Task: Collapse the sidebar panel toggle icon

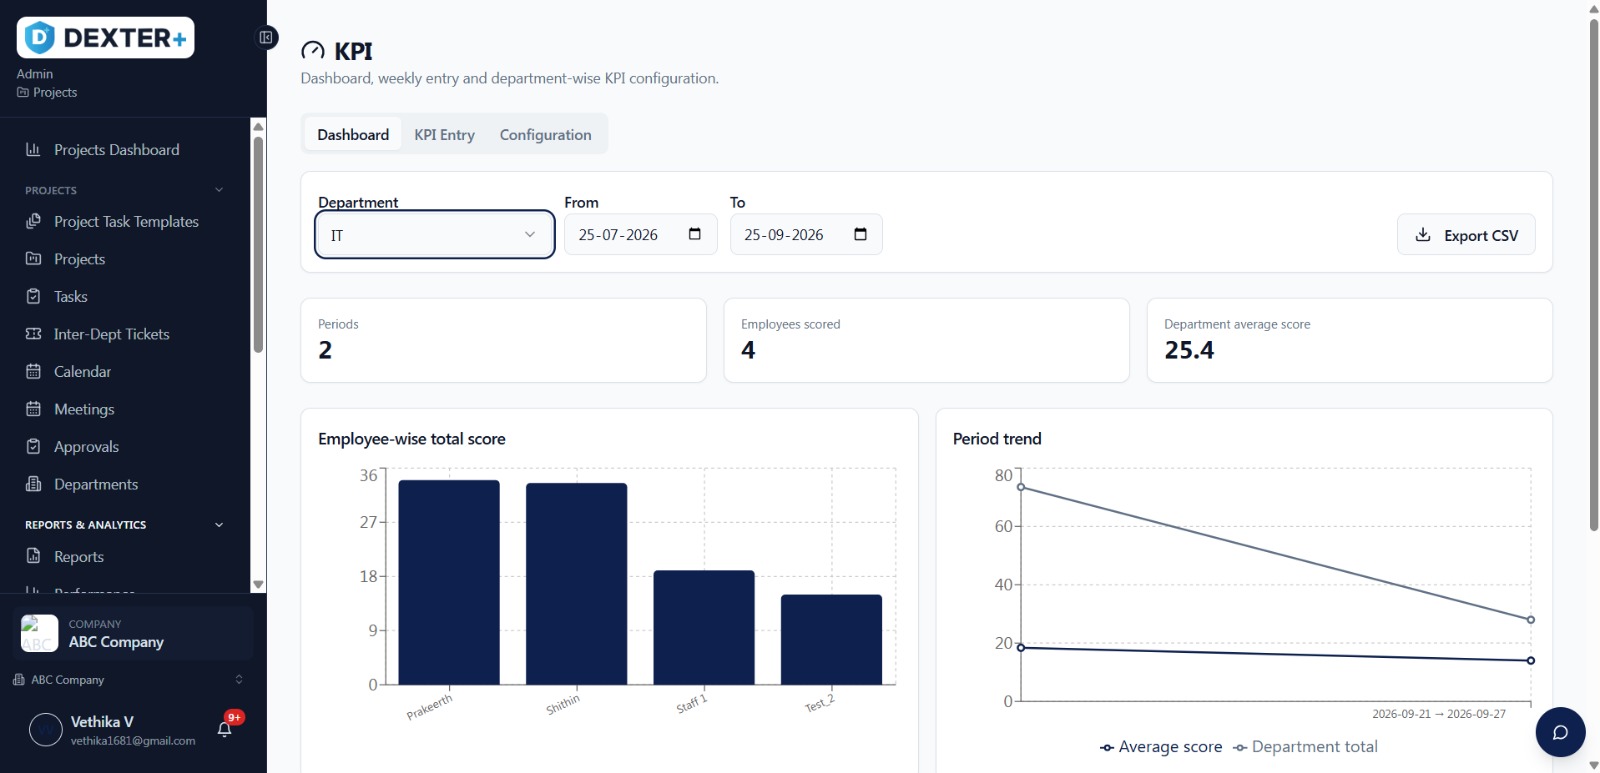Action: (x=266, y=38)
